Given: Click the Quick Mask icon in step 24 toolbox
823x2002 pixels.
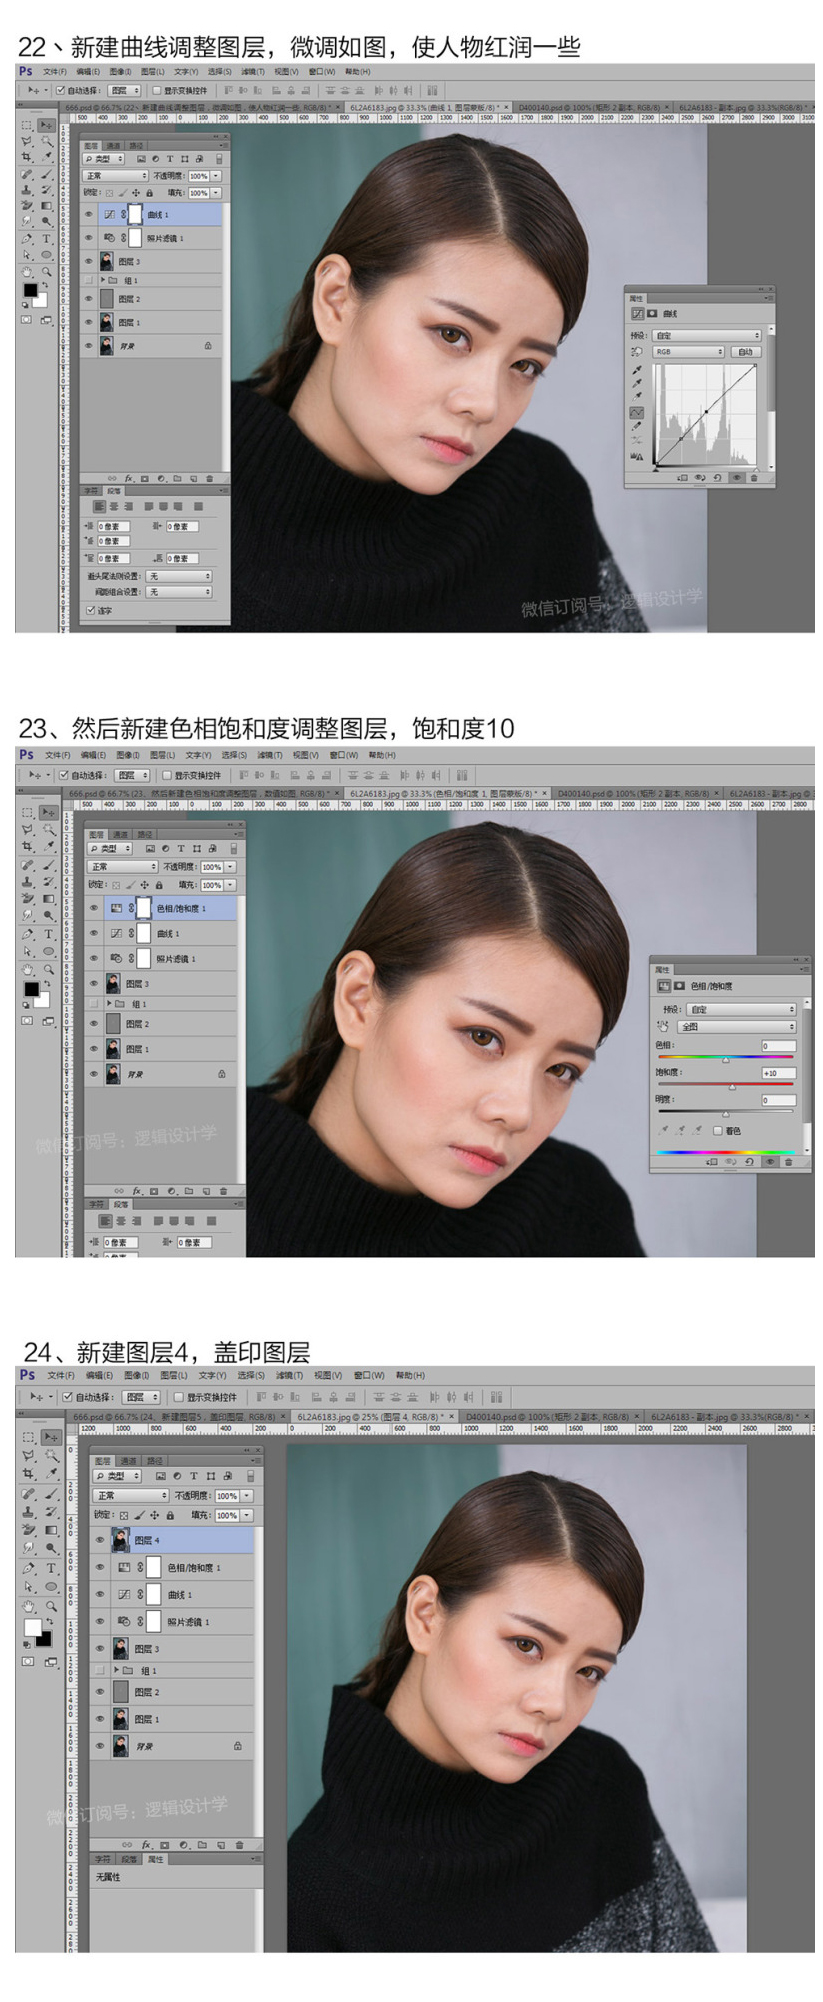Looking at the screenshot, I should coord(29,1661).
